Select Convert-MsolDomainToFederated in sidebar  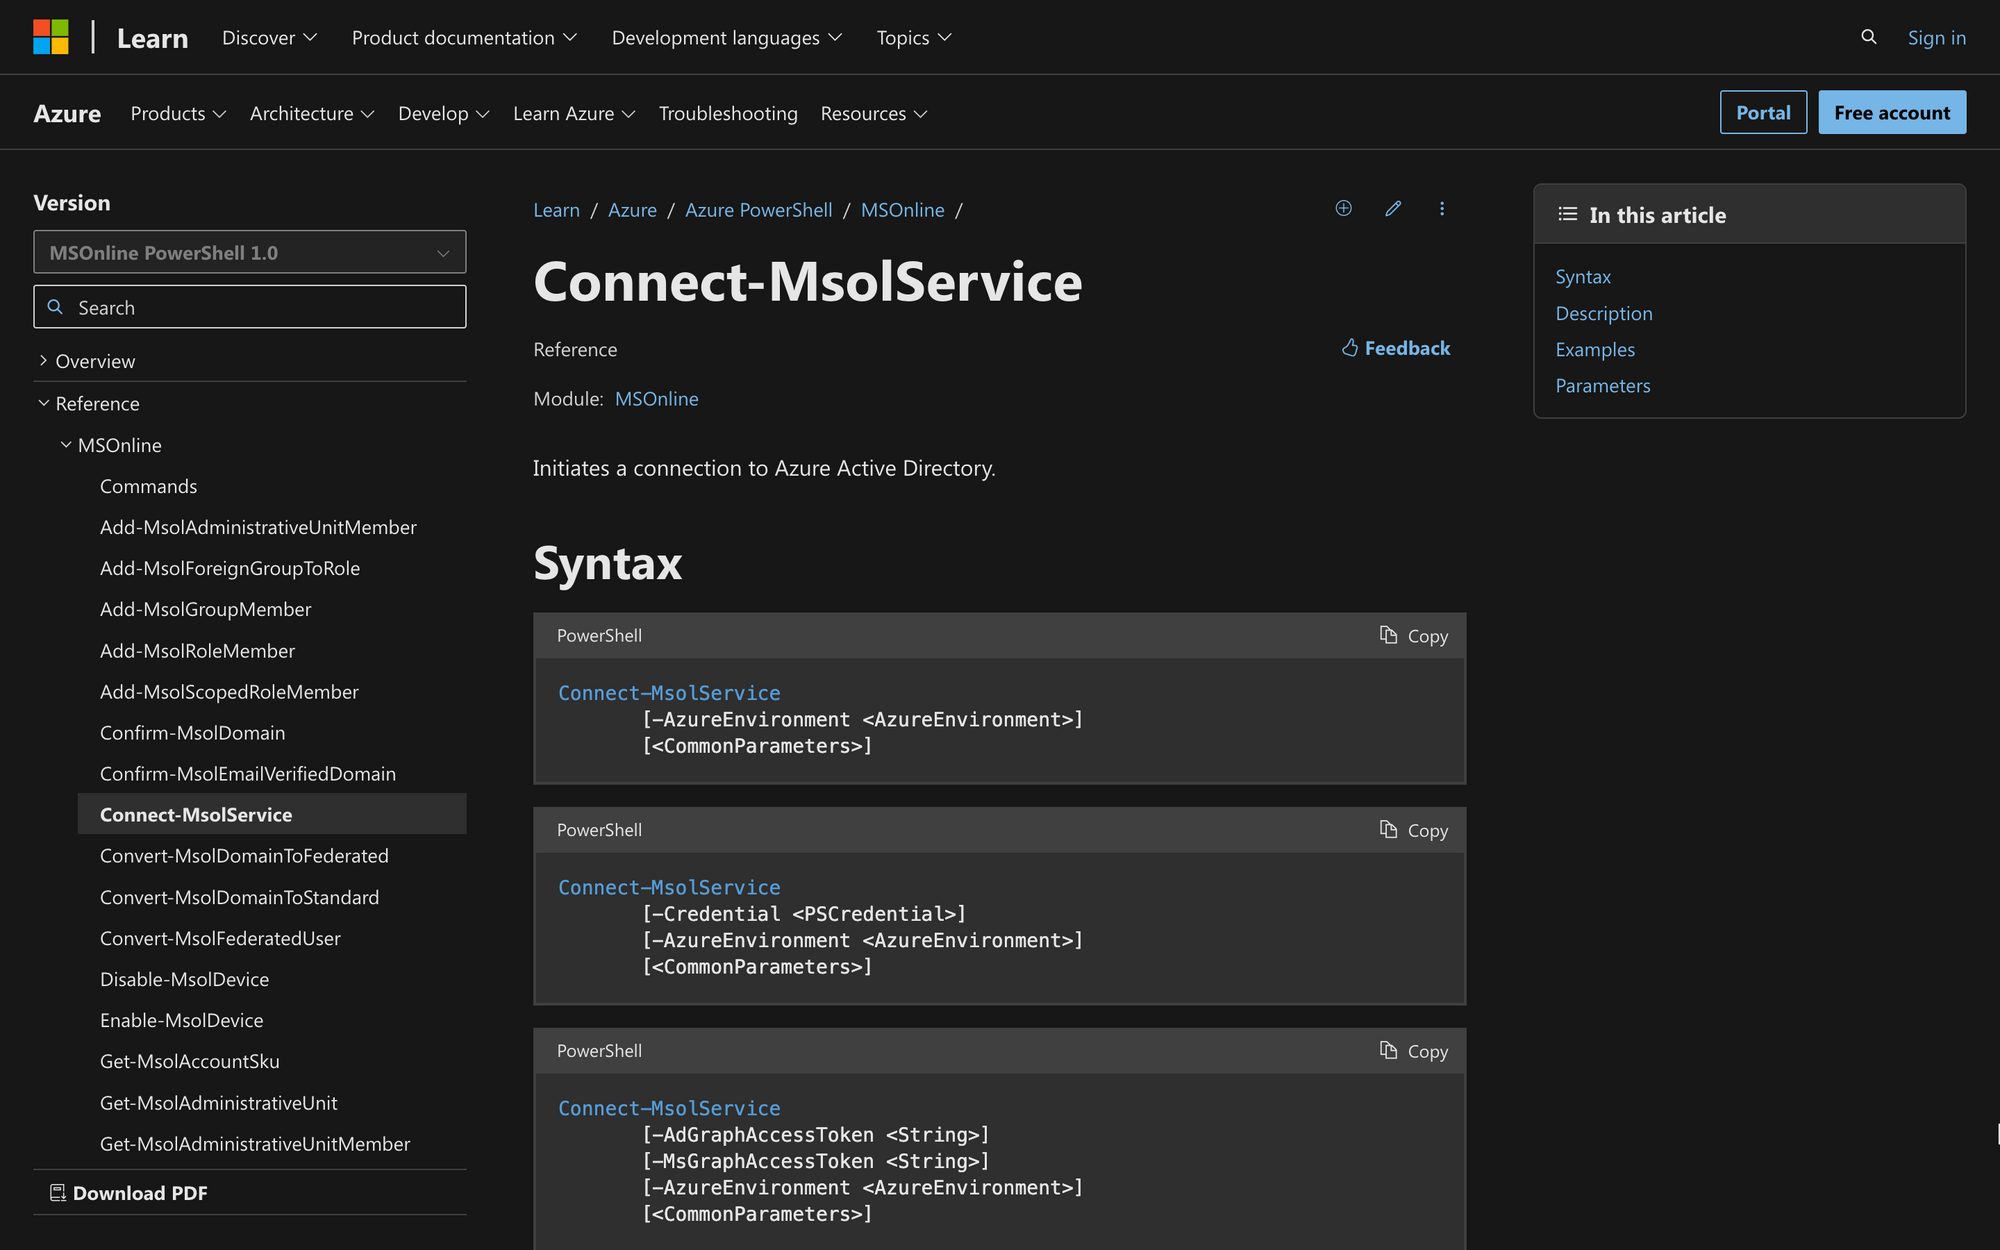[x=245, y=854]
